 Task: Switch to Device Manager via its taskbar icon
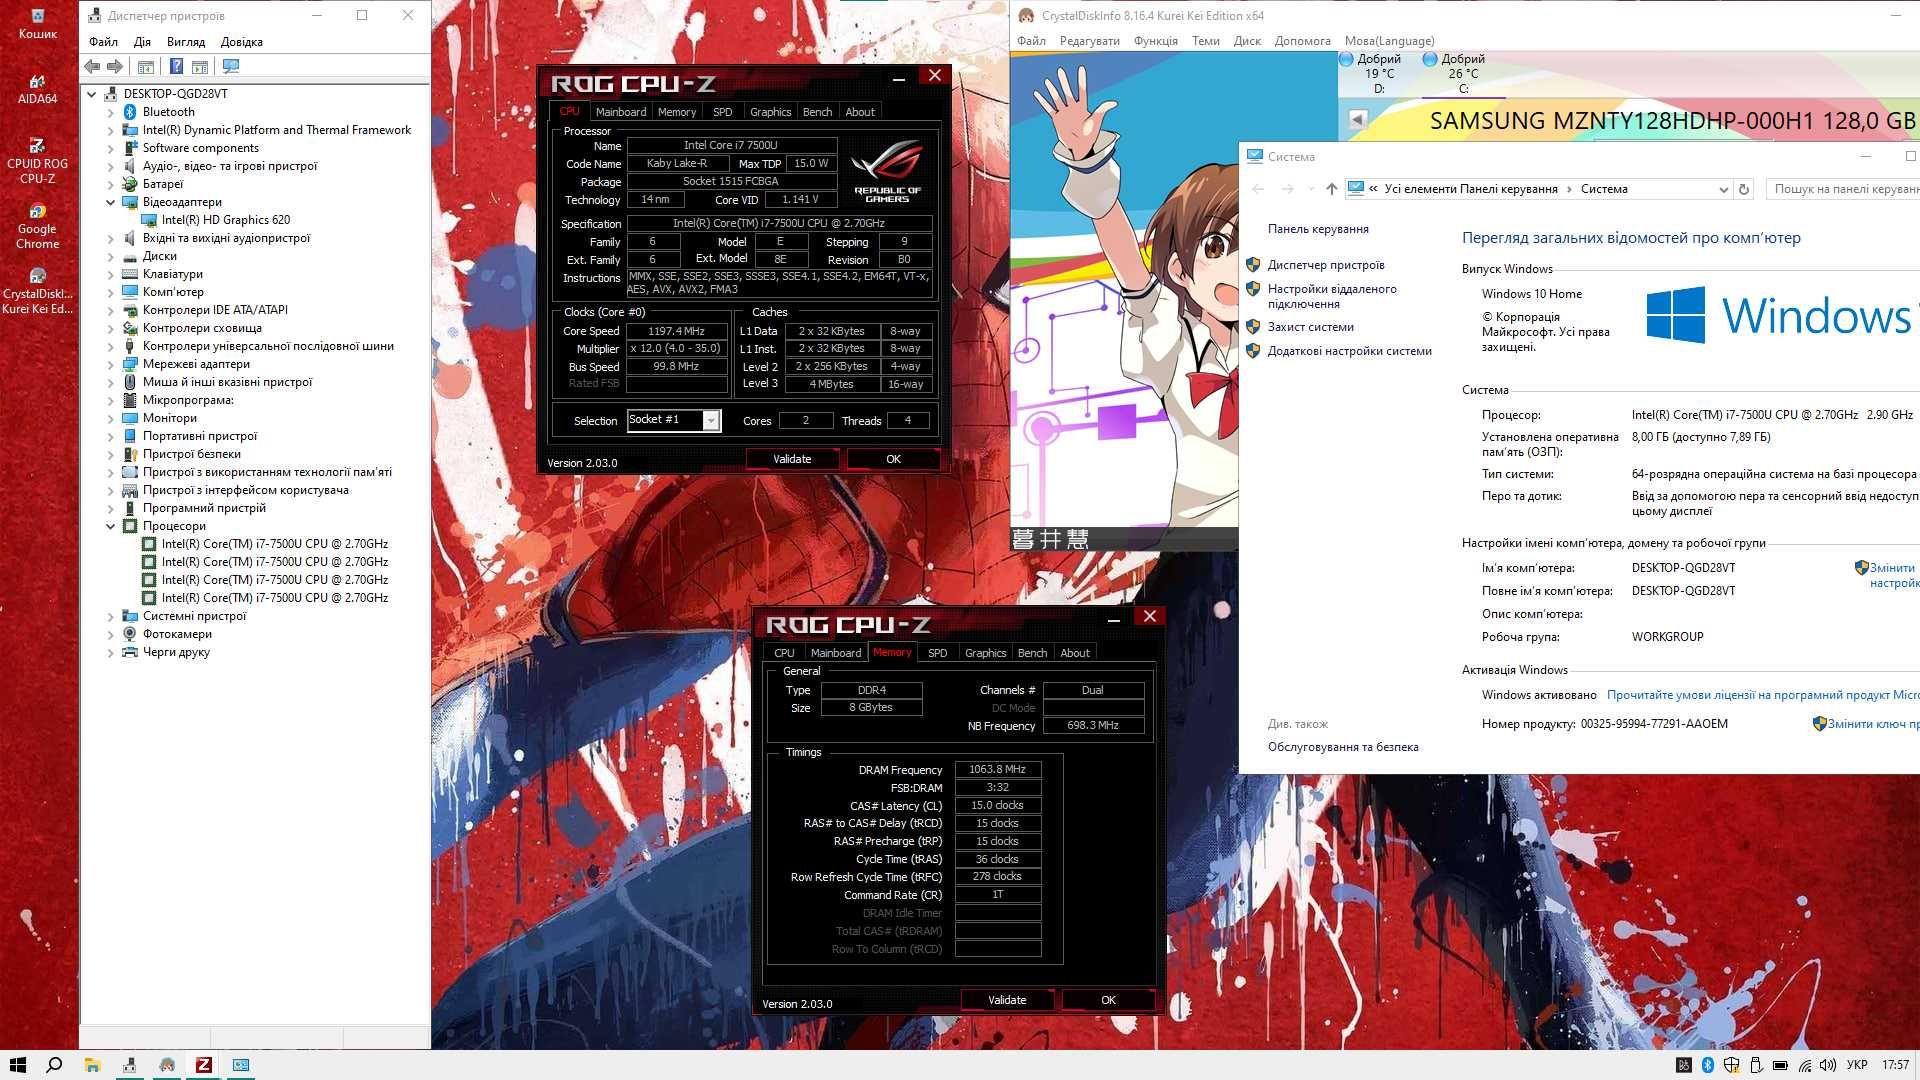(129, 1065)
